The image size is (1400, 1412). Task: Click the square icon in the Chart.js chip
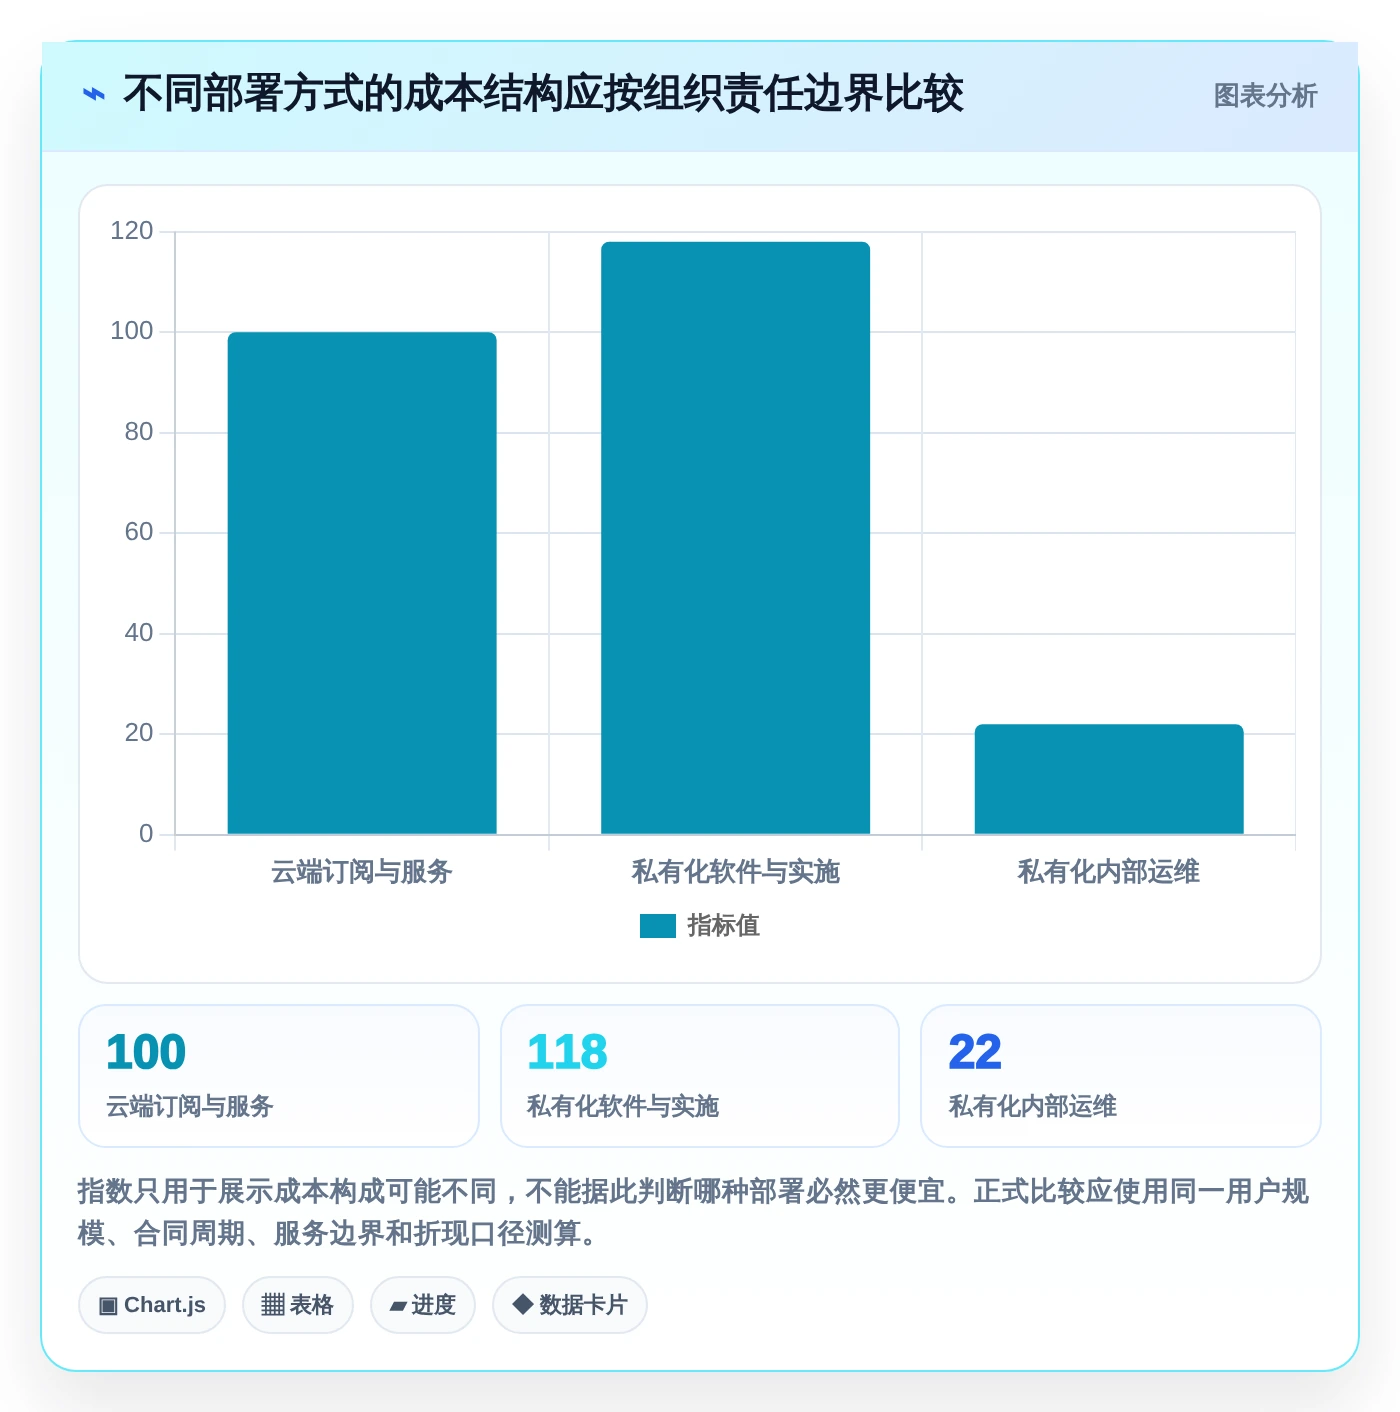tap(108, 1306)
